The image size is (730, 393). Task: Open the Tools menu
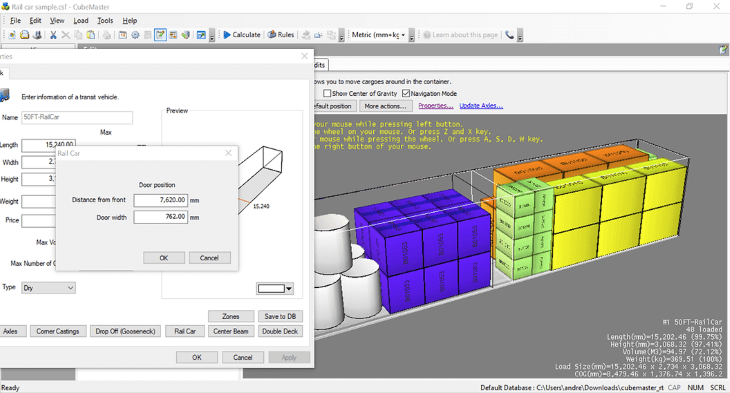coord(105,20)
